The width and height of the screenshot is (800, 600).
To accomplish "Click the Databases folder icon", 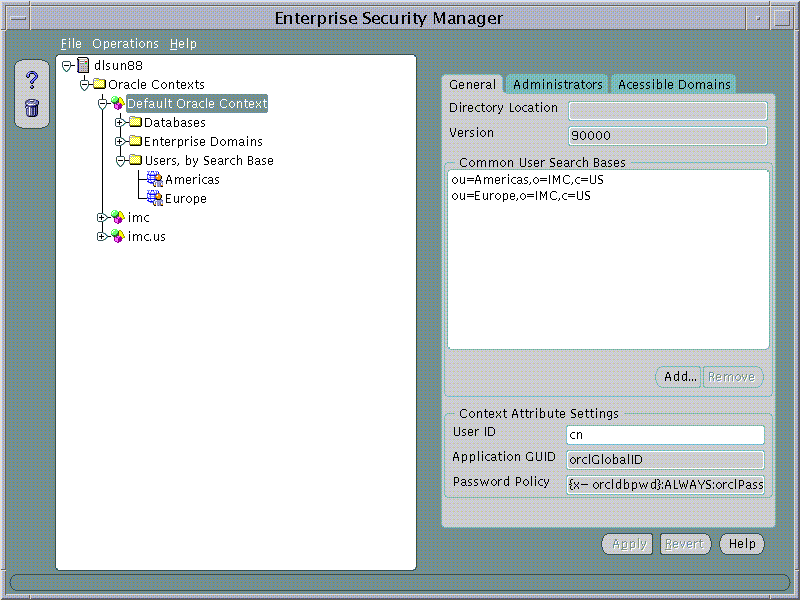I will click(x=135, y=122).
